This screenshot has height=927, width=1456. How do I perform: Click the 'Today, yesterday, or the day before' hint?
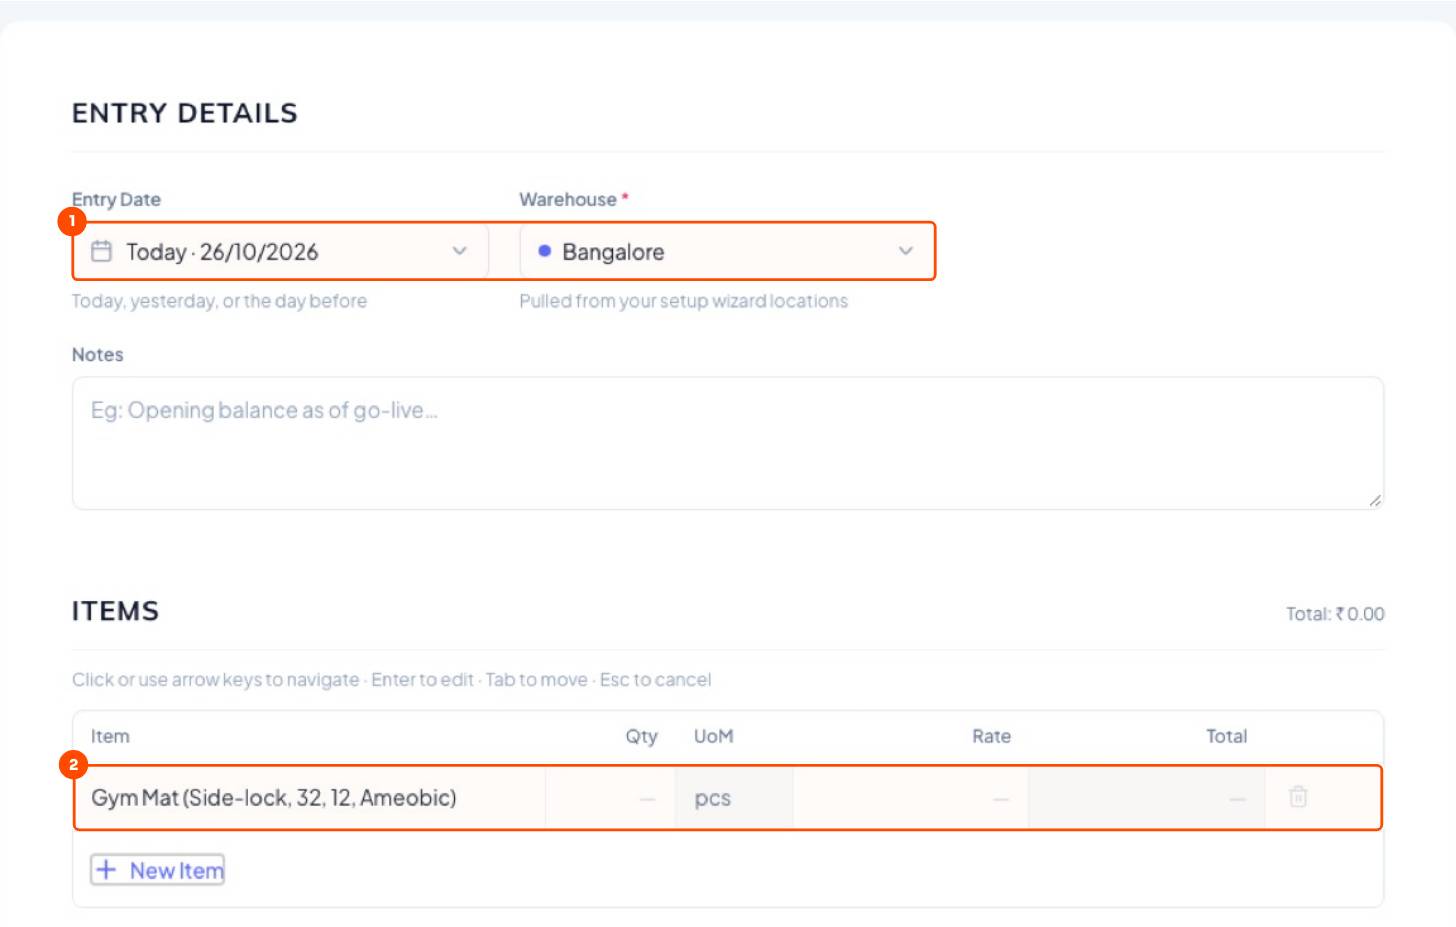click(x=219, y=301)
